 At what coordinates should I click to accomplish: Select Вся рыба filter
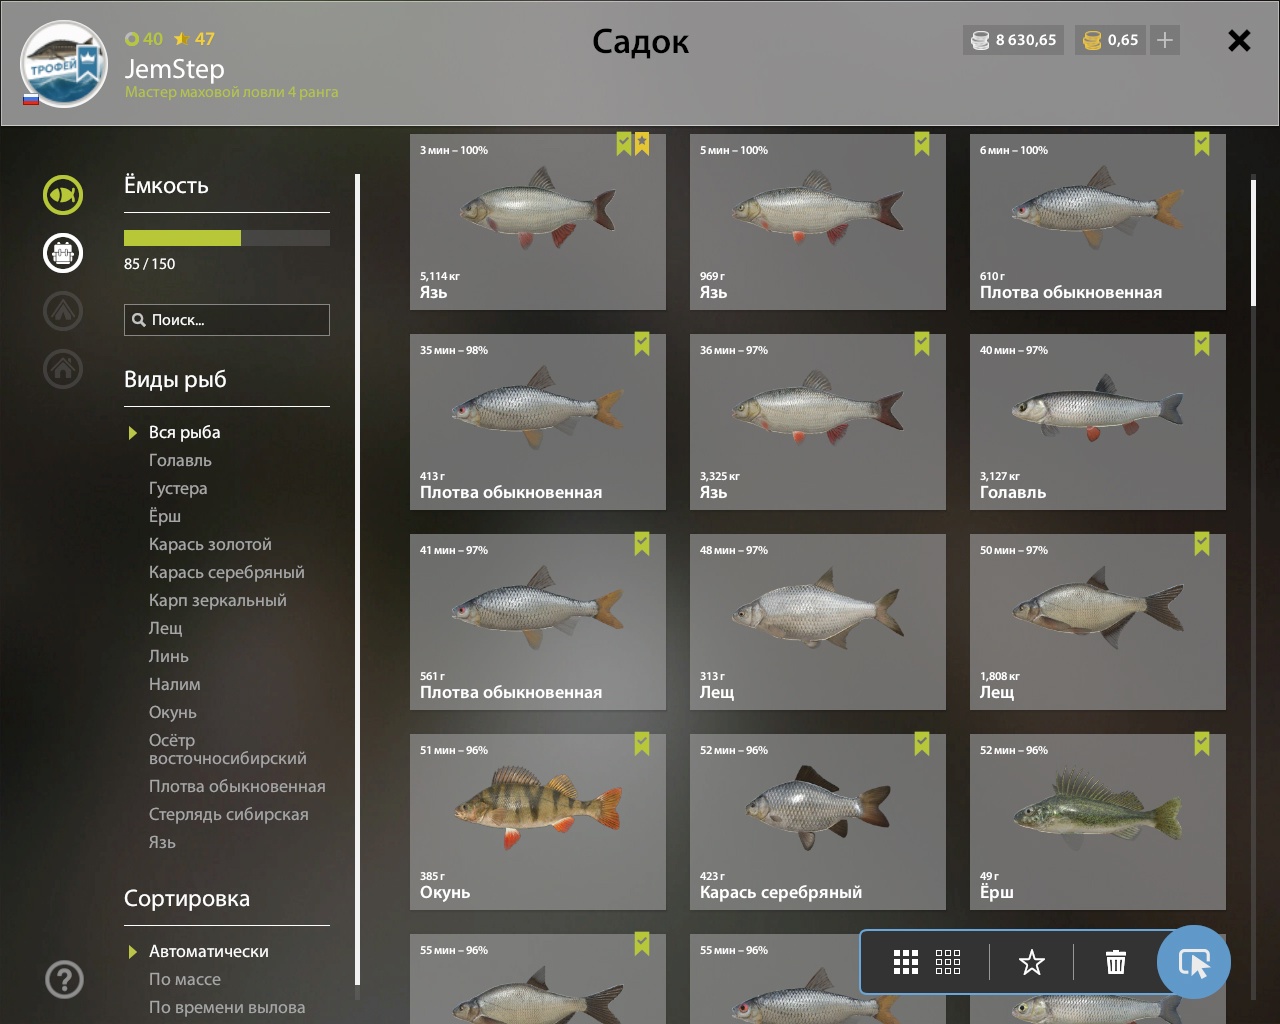click(x=185, y=432)
